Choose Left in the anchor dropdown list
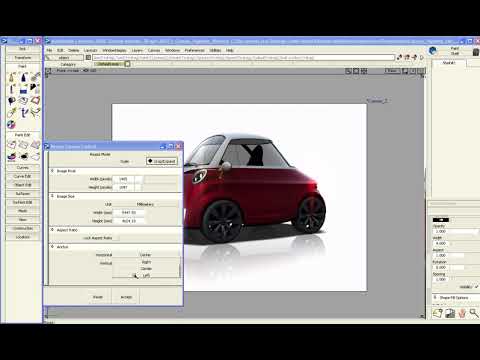Viewport: 480px width, 360px height. 146,276
